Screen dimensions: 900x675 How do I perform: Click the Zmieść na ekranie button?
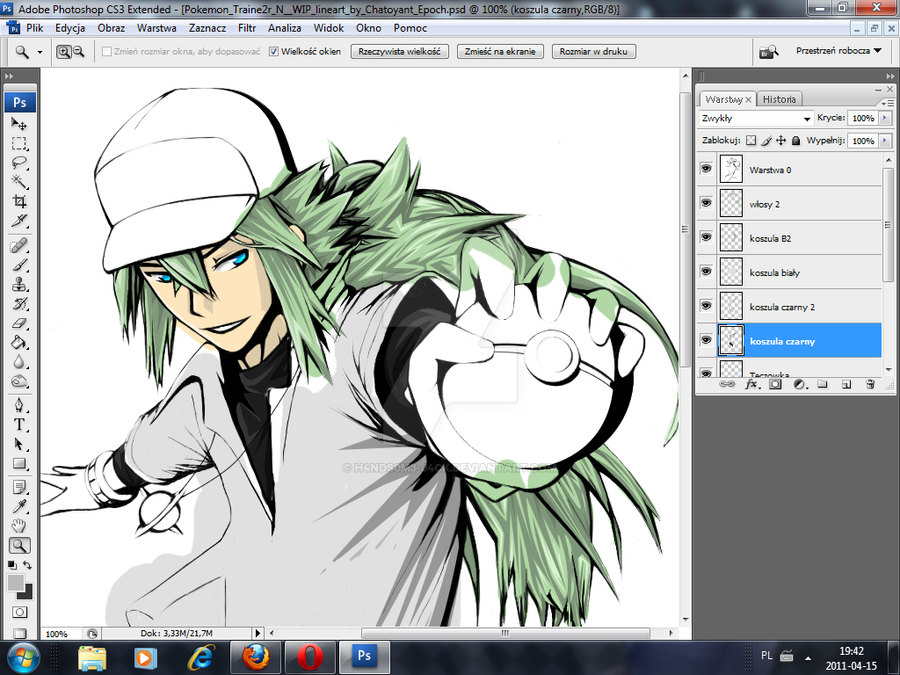(x=500, y=52)
